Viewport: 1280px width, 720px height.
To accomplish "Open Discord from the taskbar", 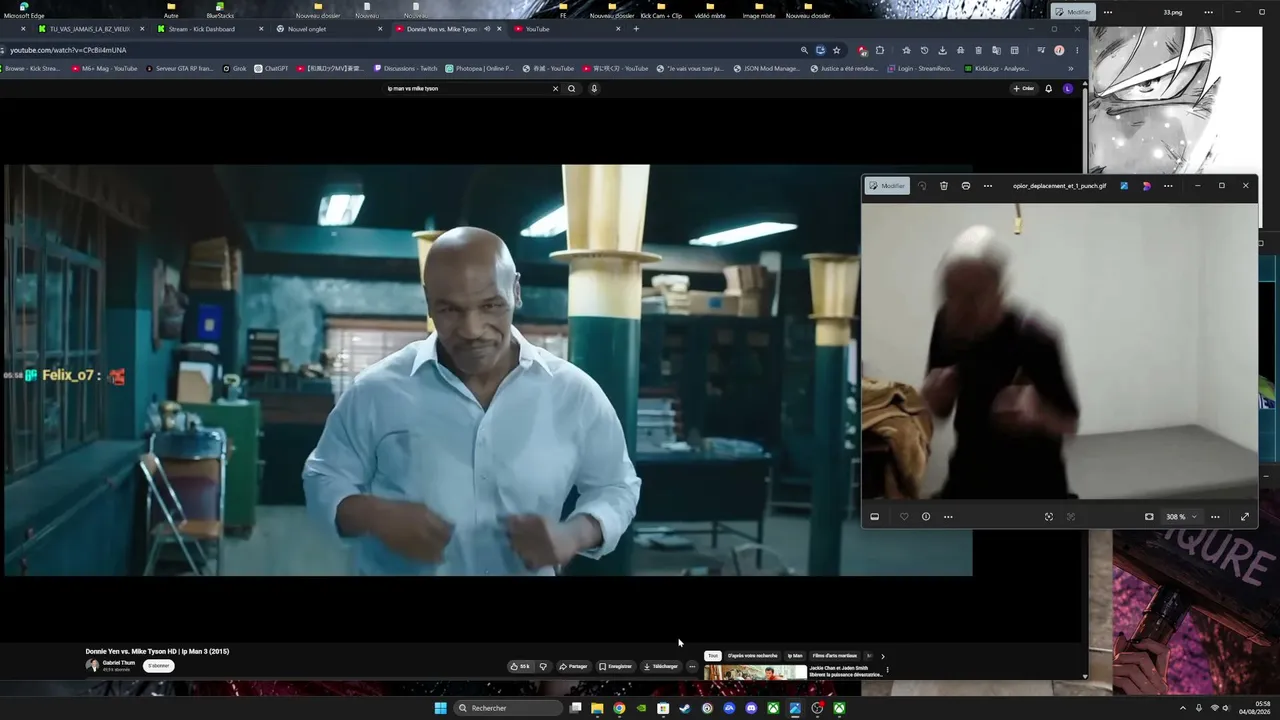I will click(751, 708).
